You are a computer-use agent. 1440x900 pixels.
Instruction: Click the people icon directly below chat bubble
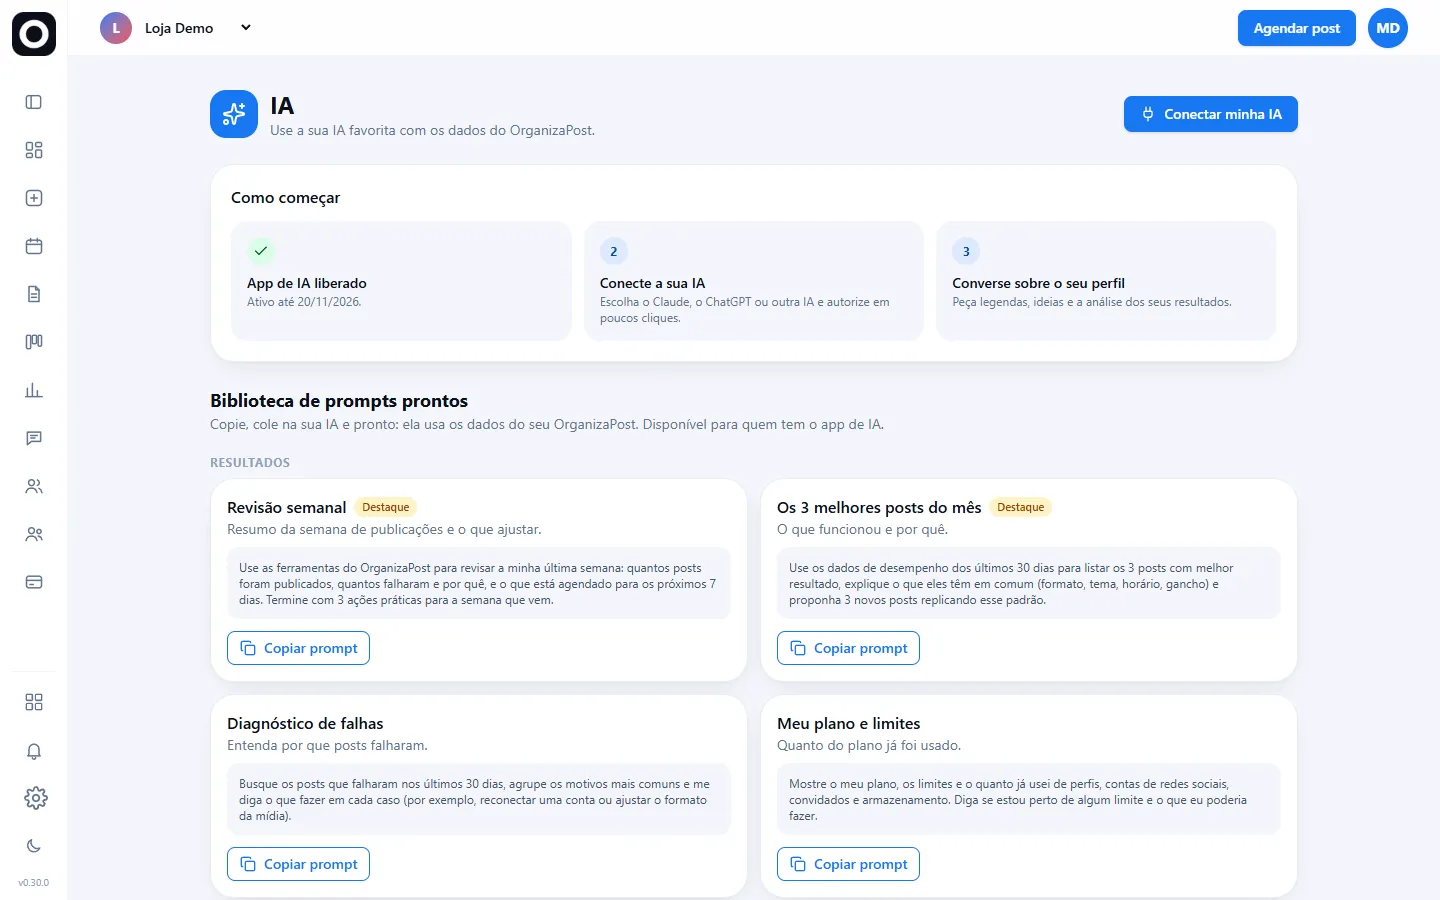[34, 486]
